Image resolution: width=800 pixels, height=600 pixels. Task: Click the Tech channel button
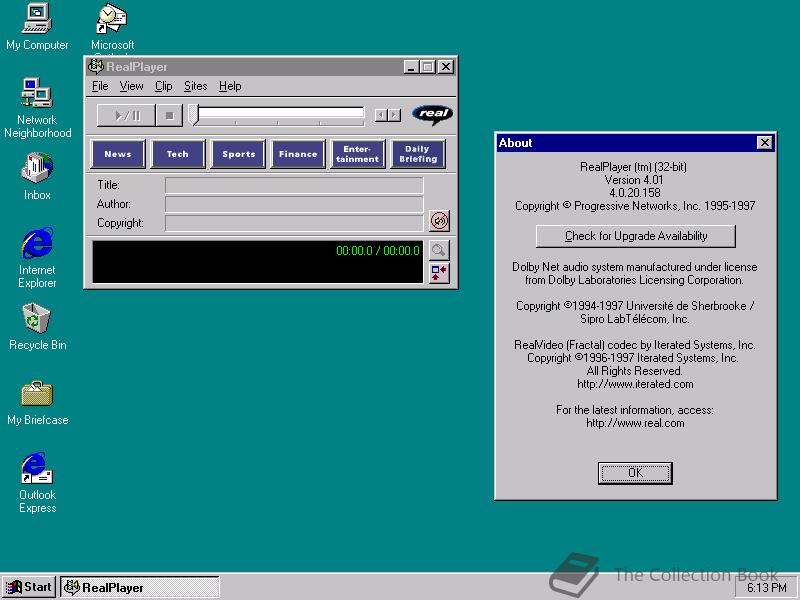point(178,154)
